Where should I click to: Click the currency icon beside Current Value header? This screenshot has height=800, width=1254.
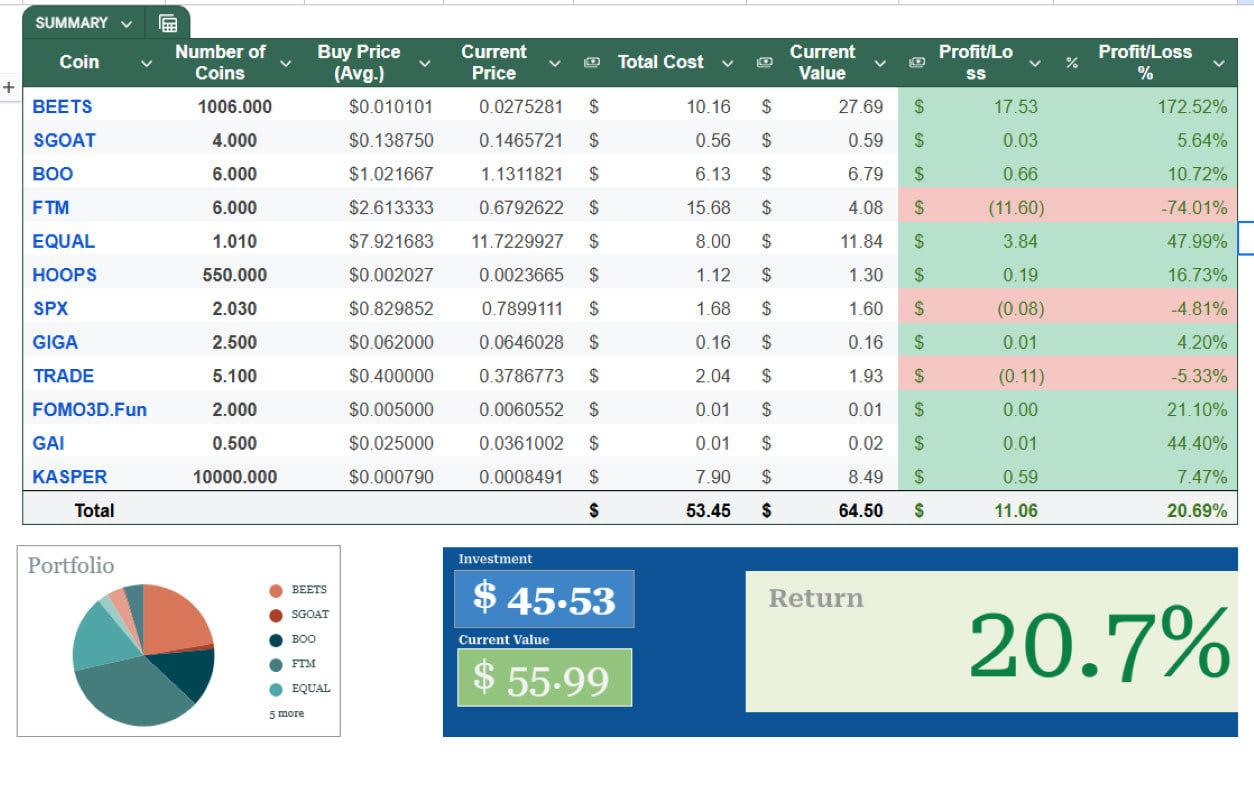coord(765,62)
